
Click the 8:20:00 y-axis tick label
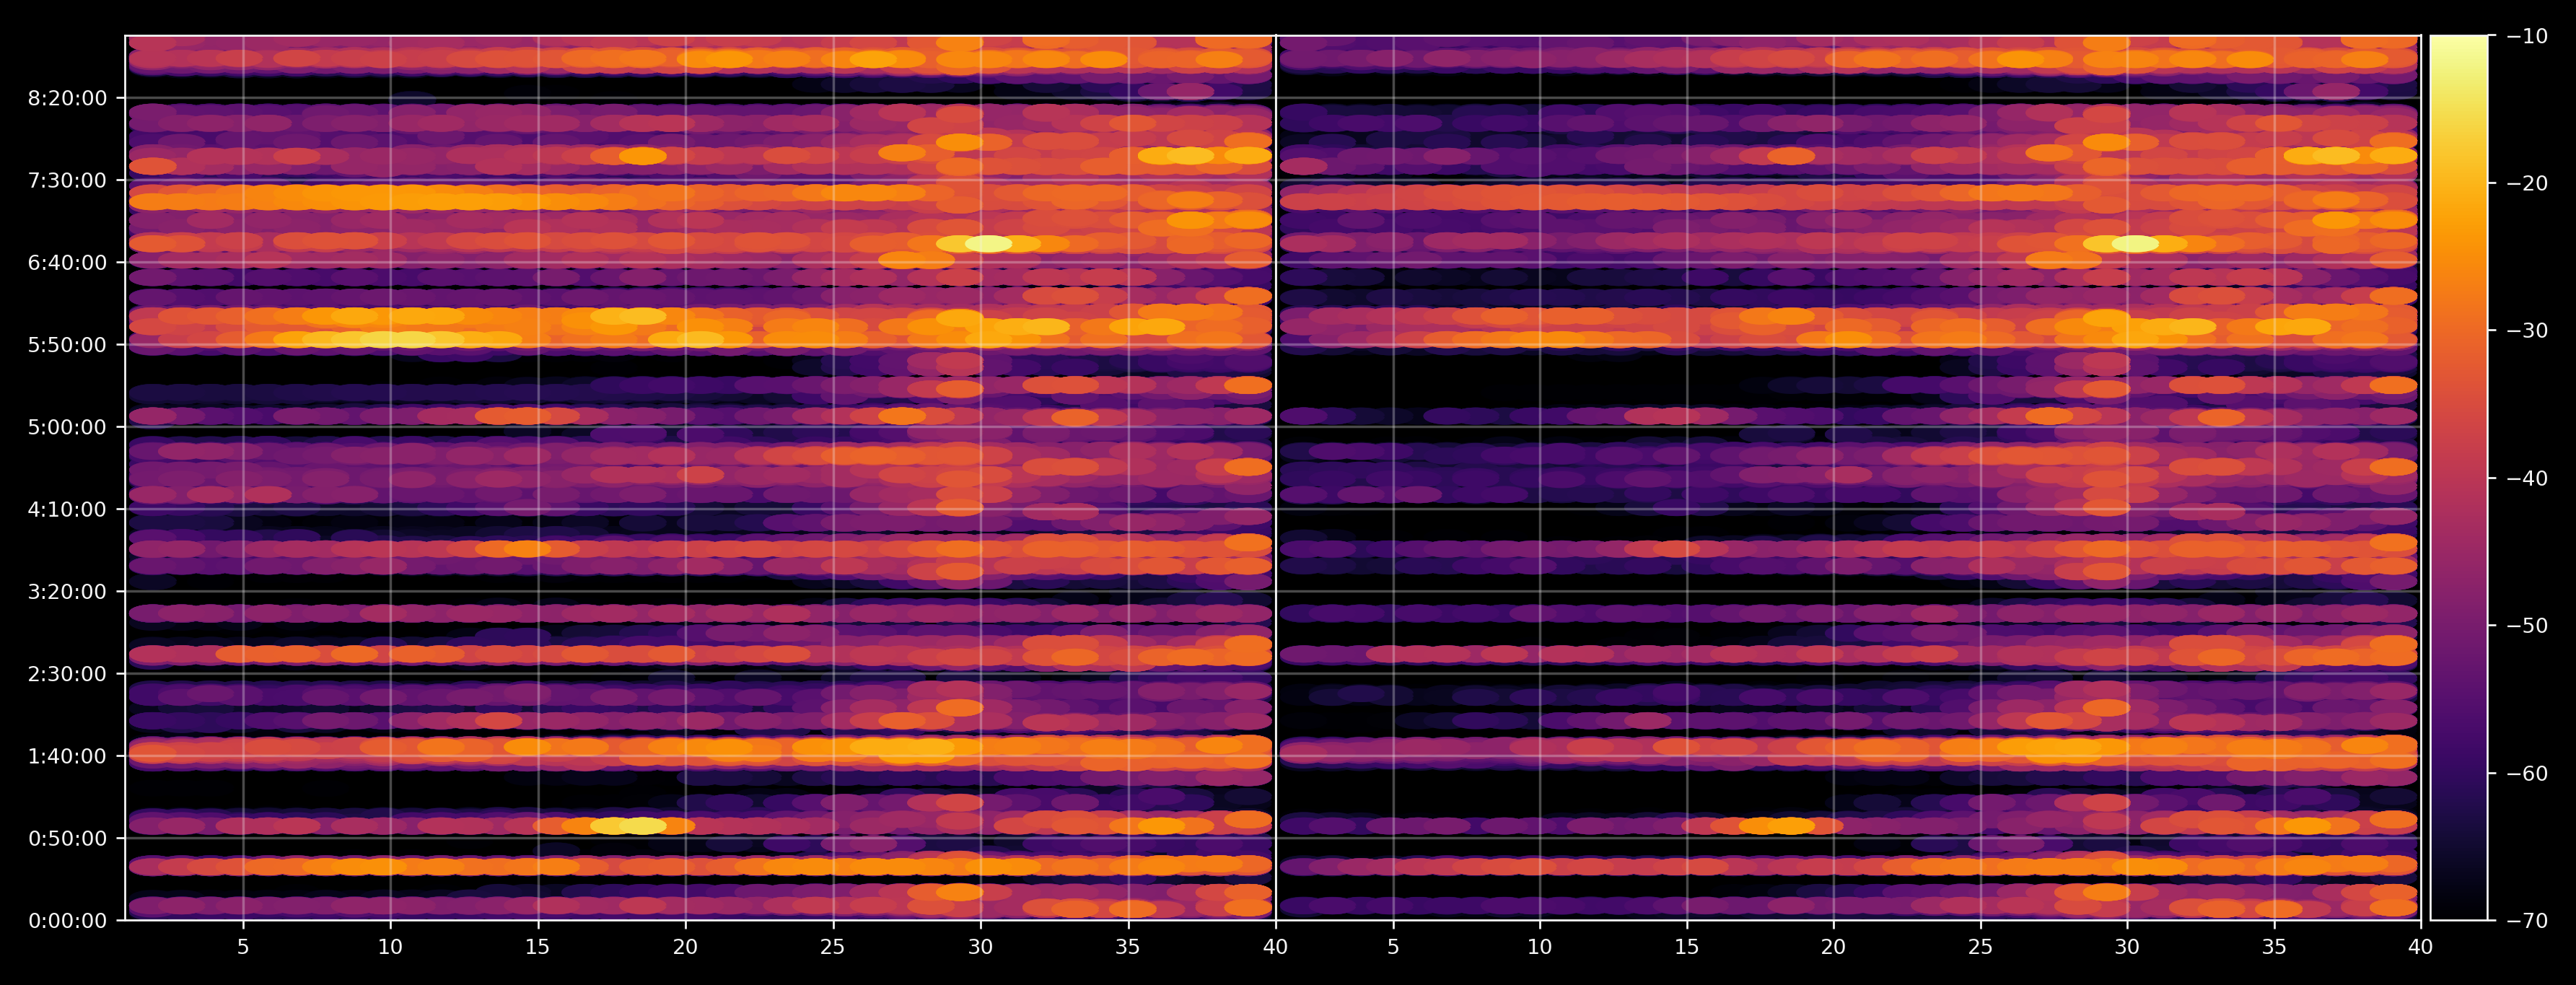click(x=67, y=98)
